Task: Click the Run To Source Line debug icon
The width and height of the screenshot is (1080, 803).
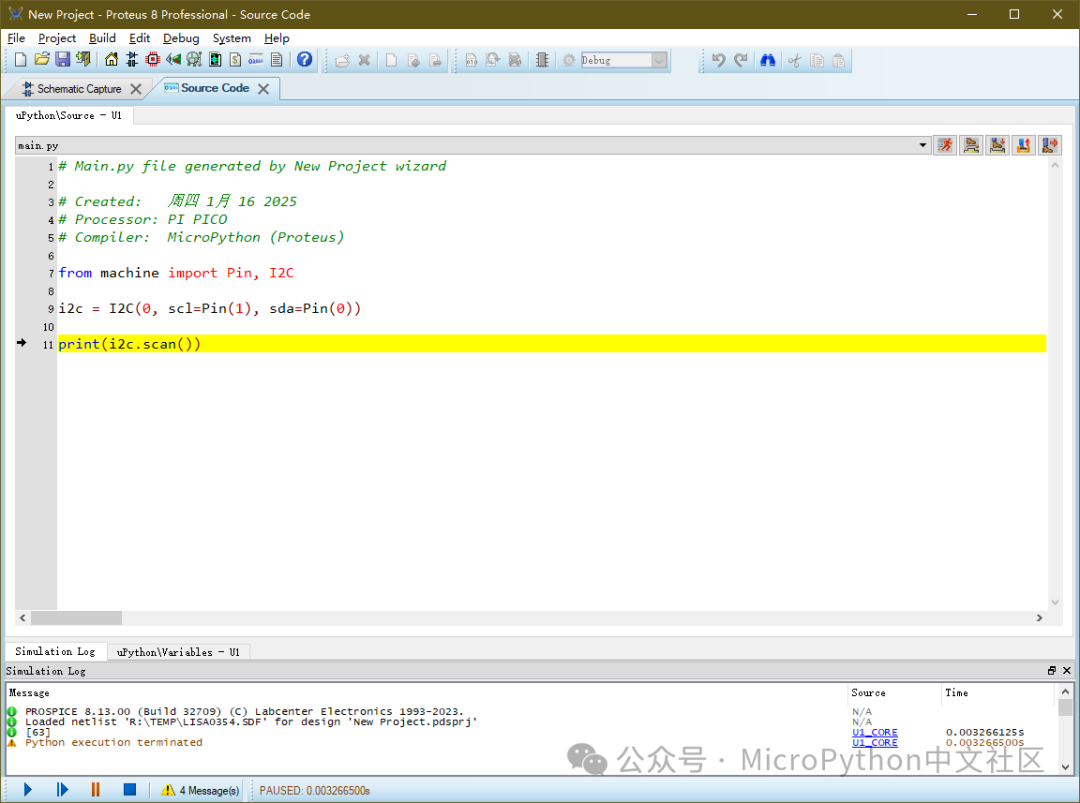Action: pos(1050,145)
